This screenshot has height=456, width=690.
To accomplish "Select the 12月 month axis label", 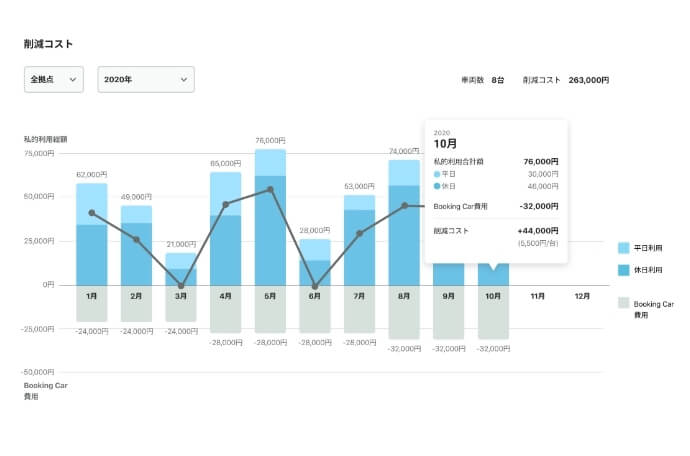I will coord(582,296).
